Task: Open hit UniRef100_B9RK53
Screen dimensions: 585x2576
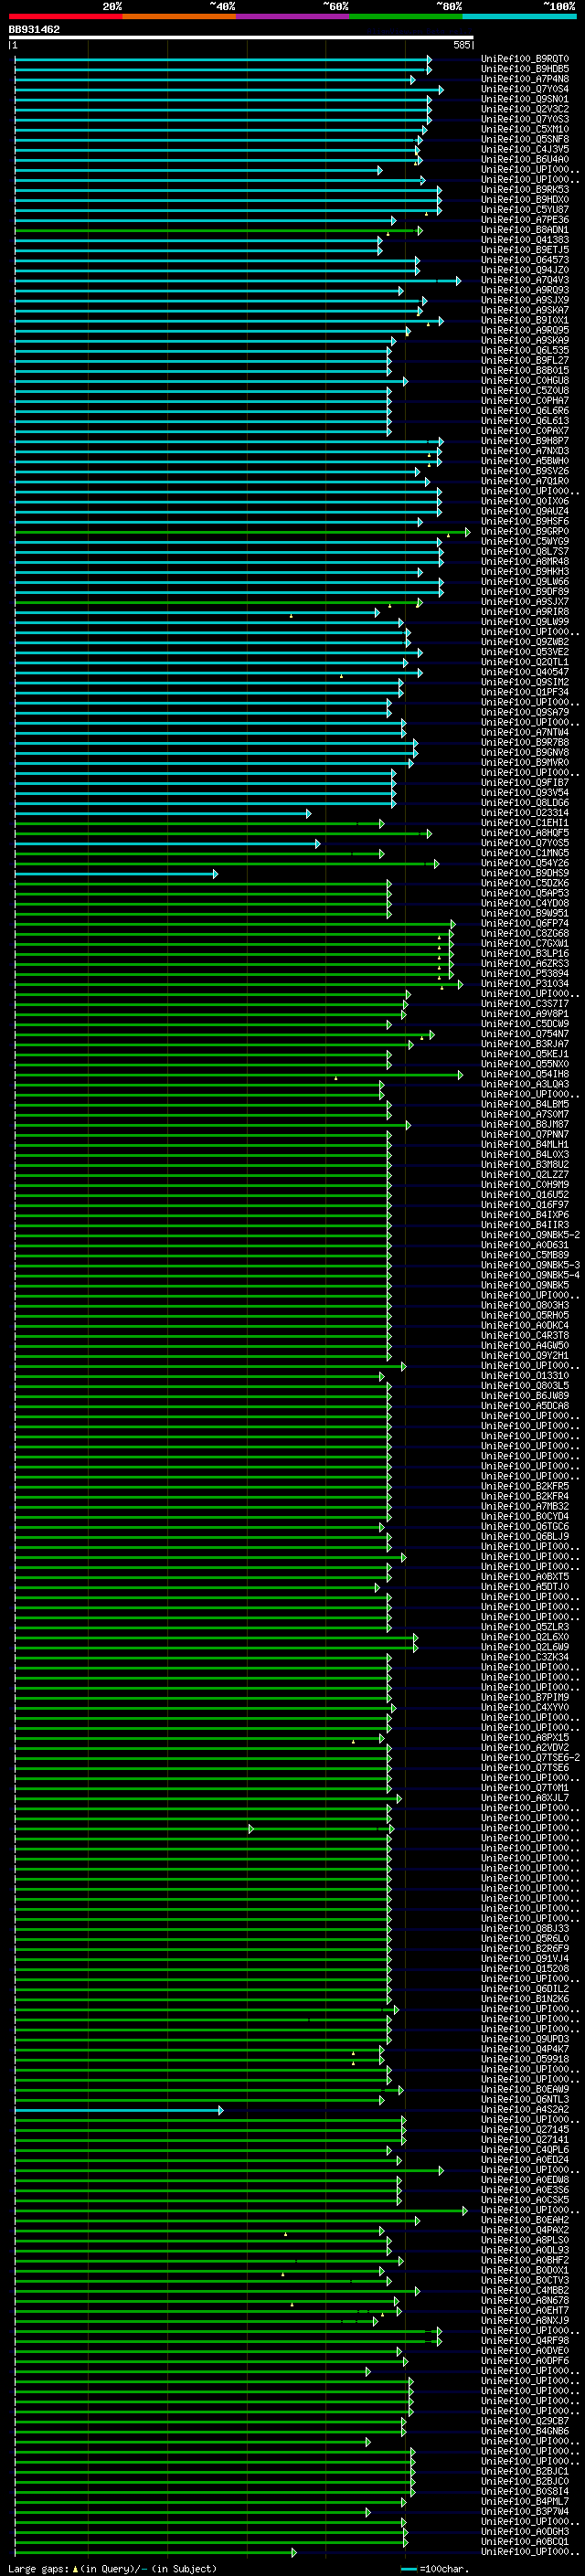Action: pyautogui.click(x=525, y=190)
